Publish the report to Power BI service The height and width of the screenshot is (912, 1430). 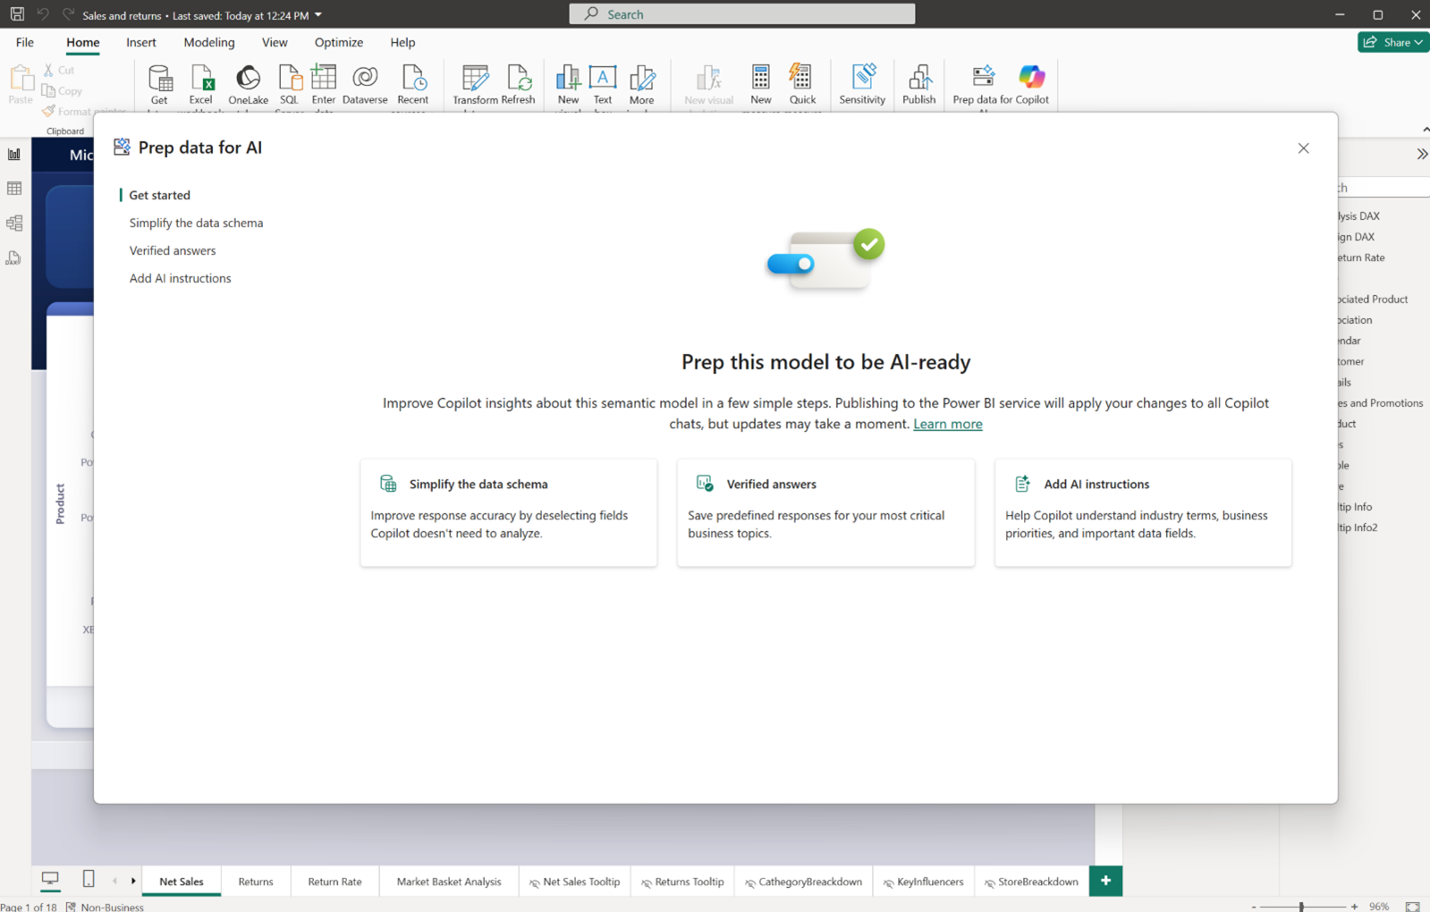click(x=918, y=84)
